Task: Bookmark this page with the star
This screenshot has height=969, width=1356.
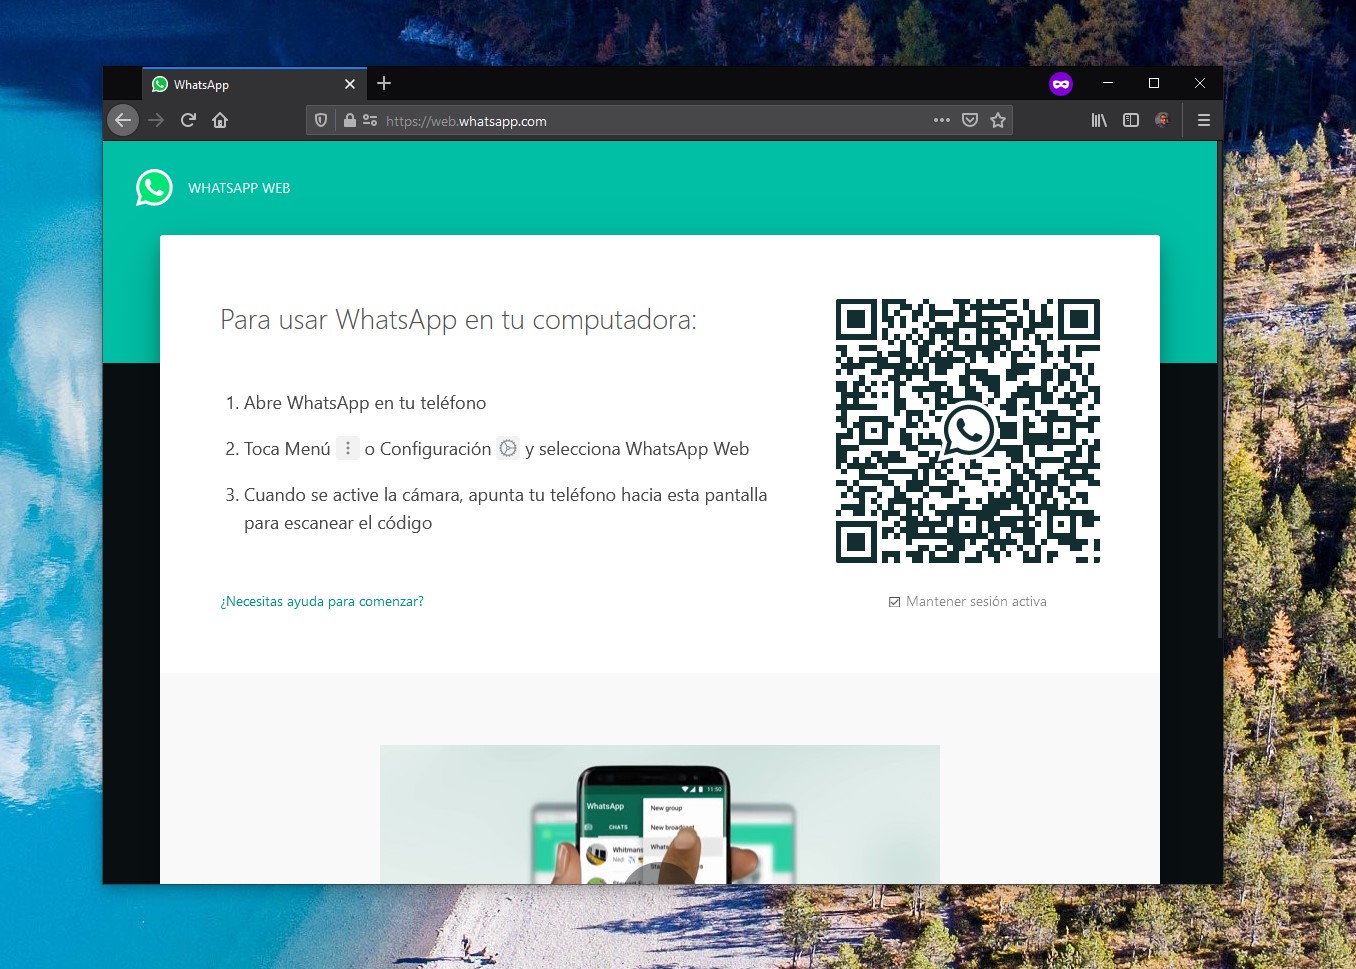Action: click(998, 120)
